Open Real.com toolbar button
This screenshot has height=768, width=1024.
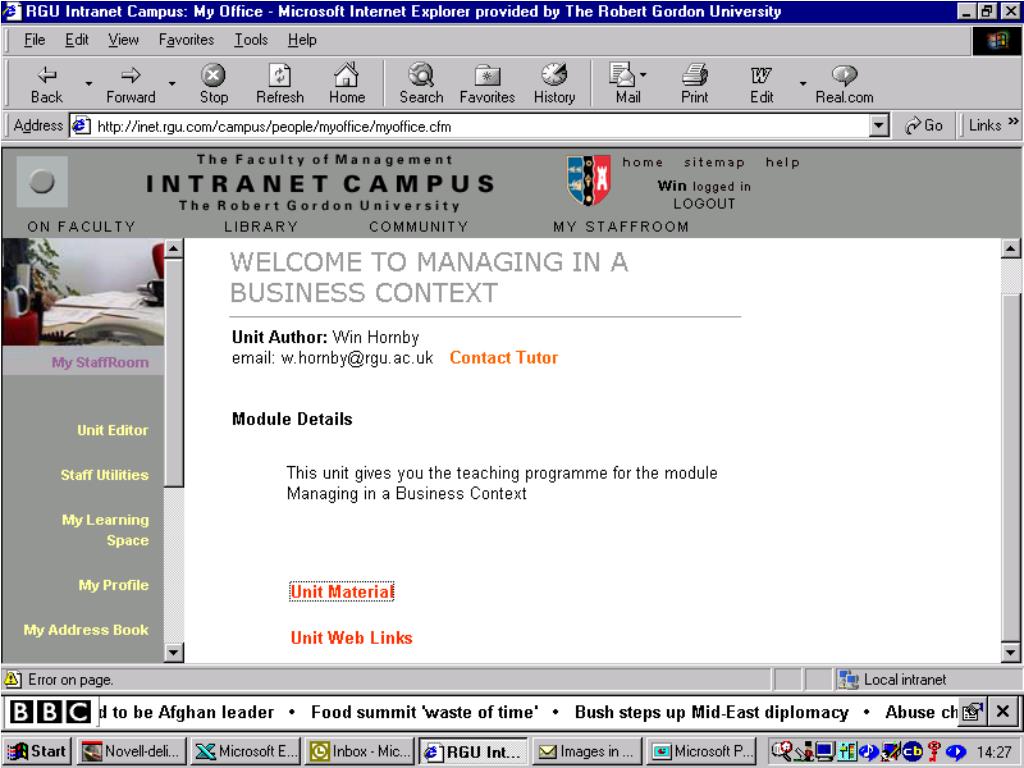point(844,84)
